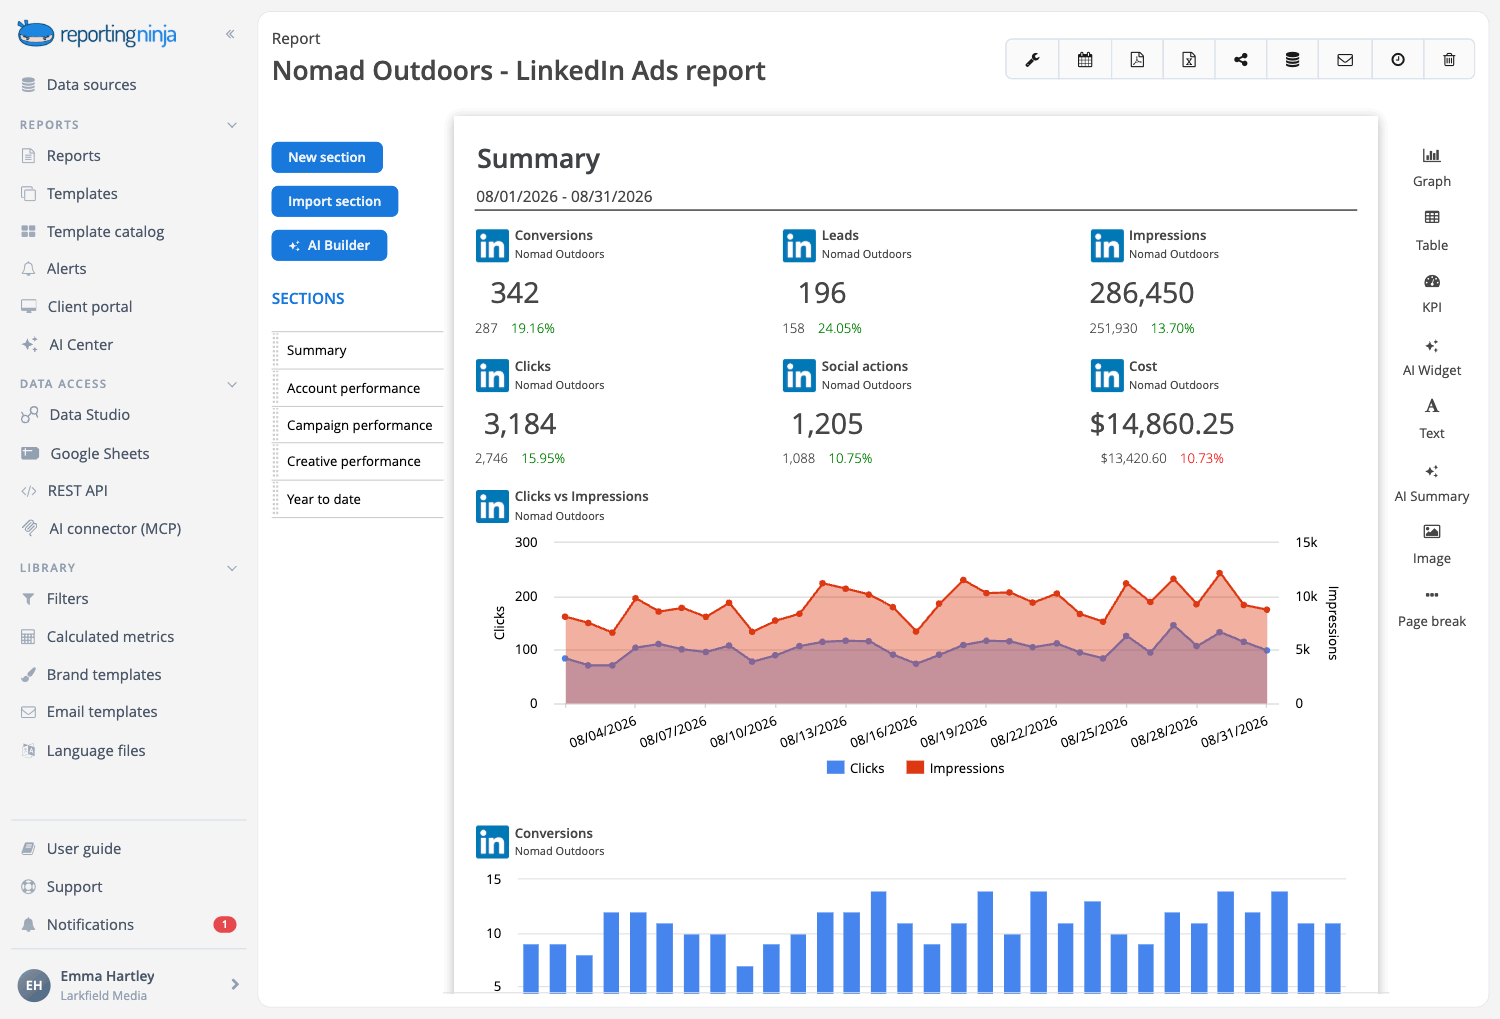The width and height of the screenshot is (1500, 1019).
Task: Click the share report icon
Action: (1241, 60)
